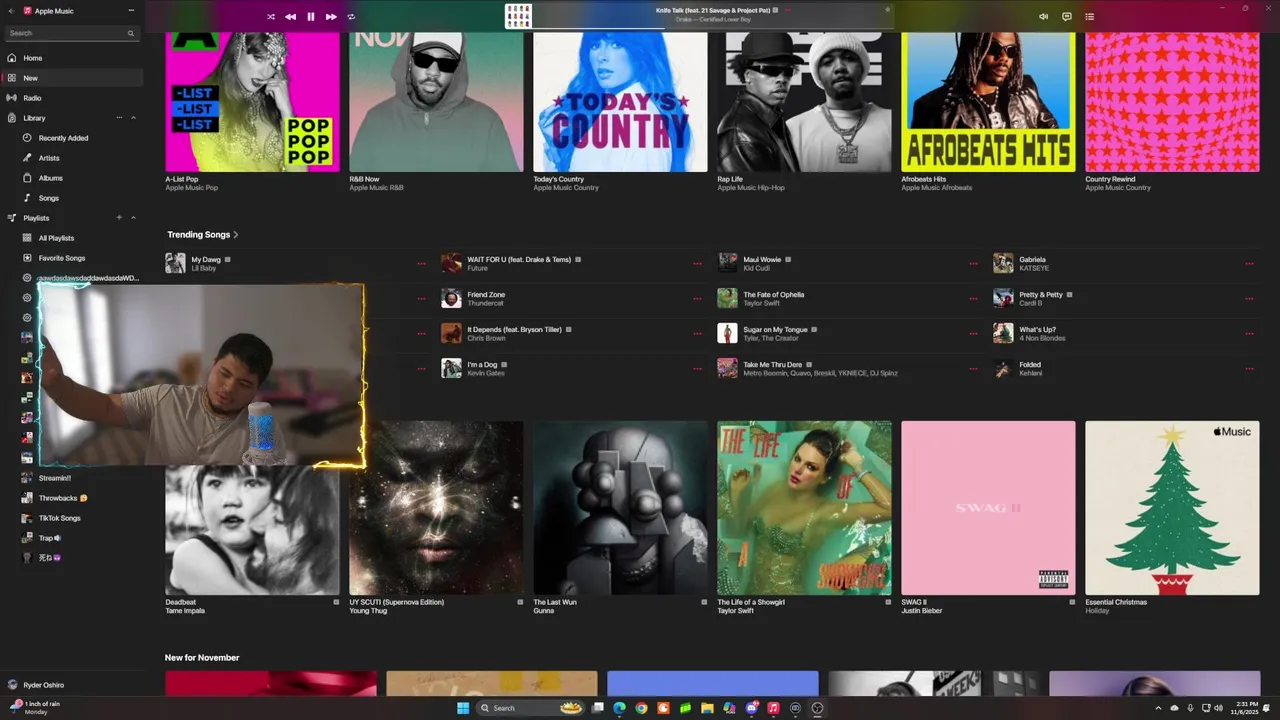Open options for Maui Wowie song

973,264
